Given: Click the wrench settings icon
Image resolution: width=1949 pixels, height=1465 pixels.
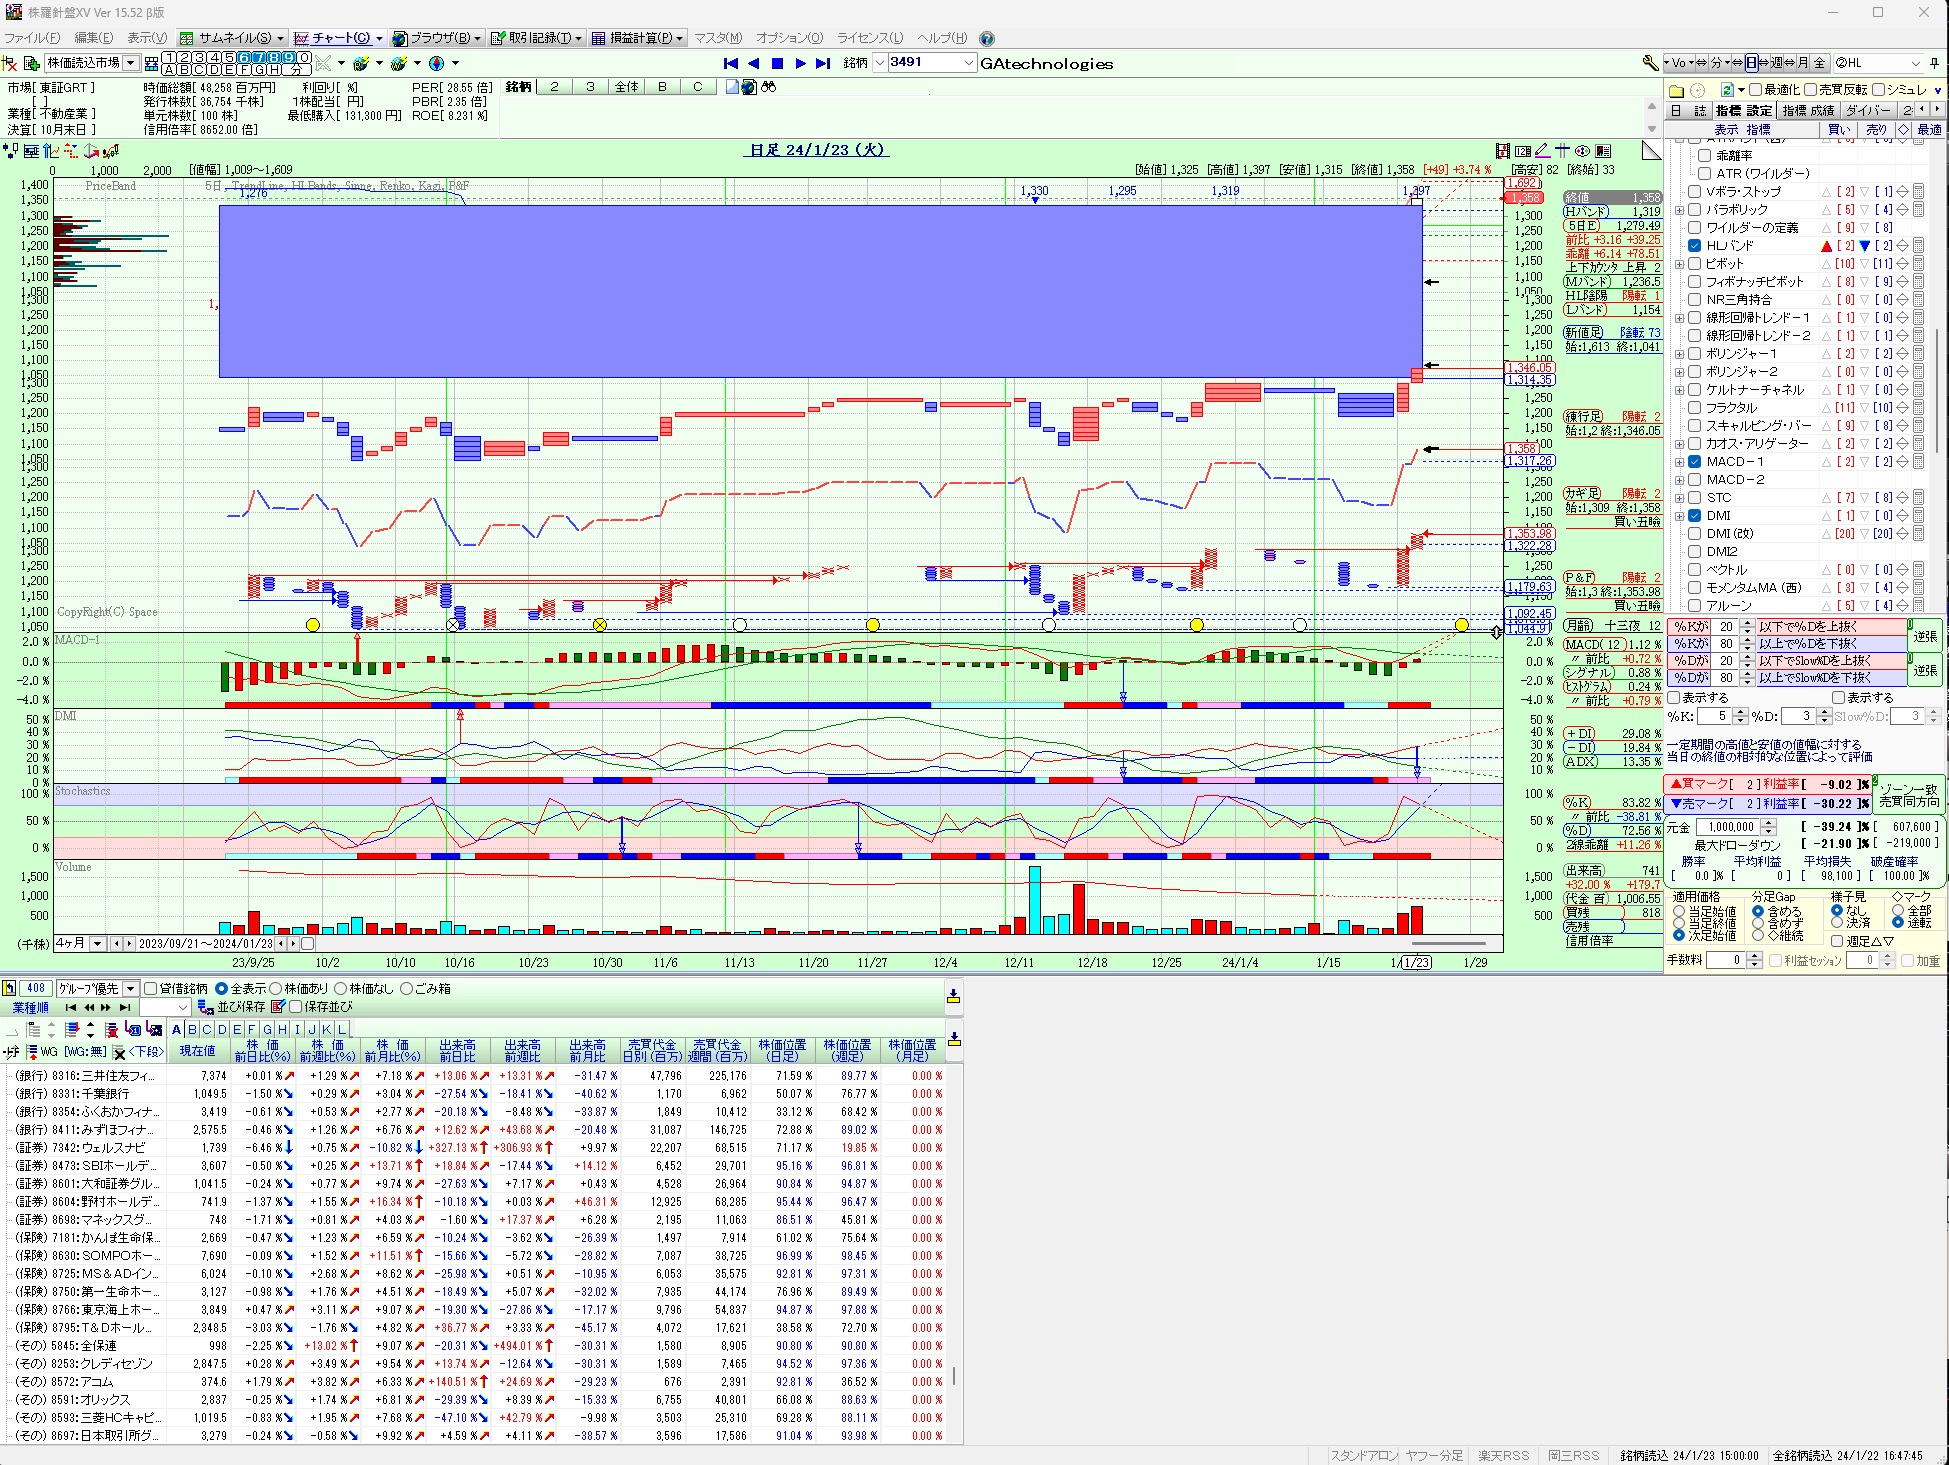Looking at the screenshot, I should coord(1650,63).
